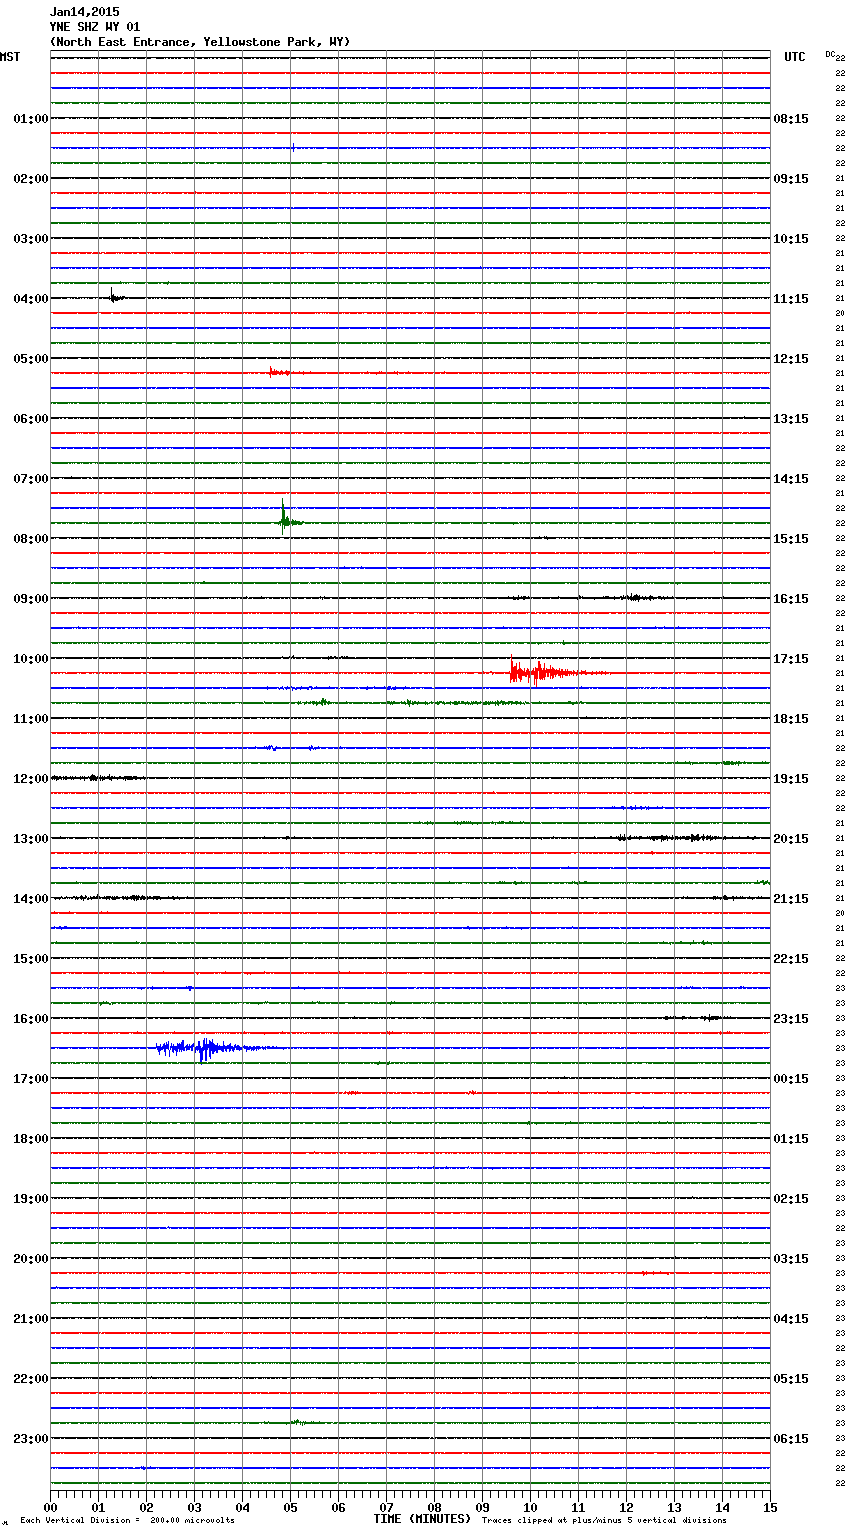Select the 10:00 MST time label

pyautogui.click(x=30, y=659)
